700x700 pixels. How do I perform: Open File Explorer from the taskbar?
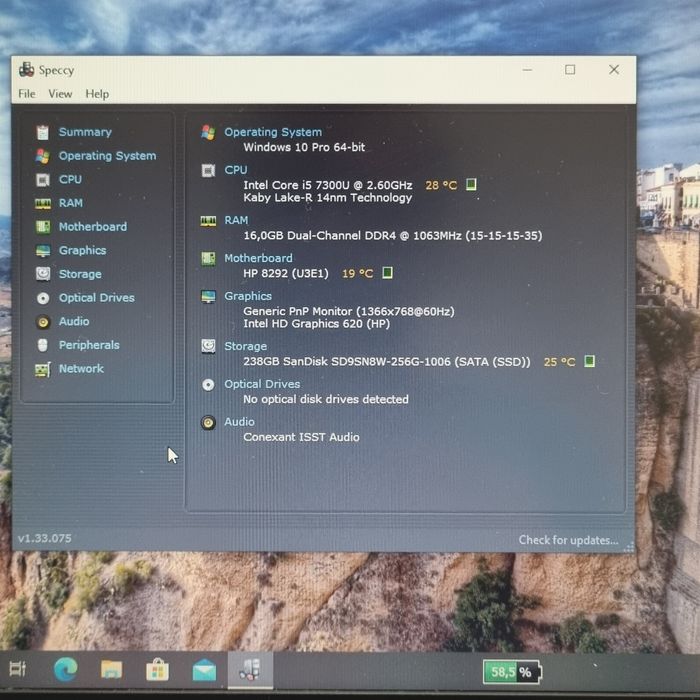pos(112,670)
